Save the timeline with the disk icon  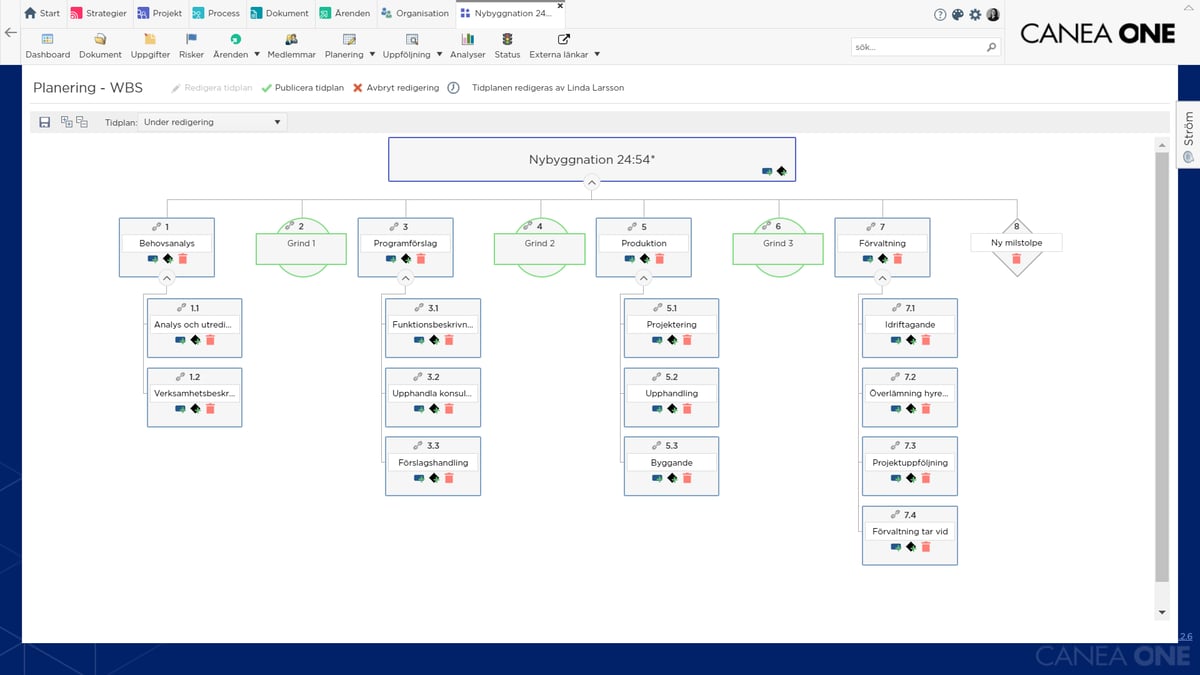pos(44,122)
